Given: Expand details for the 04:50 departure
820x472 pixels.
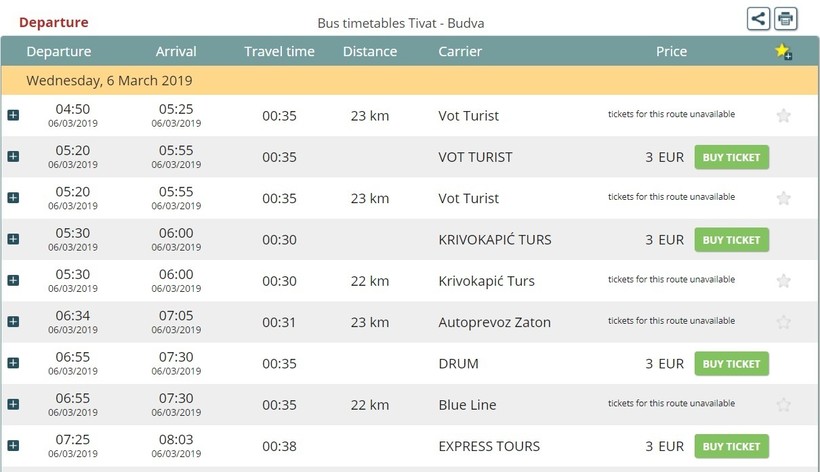Looking at the screenshot, I should pos(14,115).
